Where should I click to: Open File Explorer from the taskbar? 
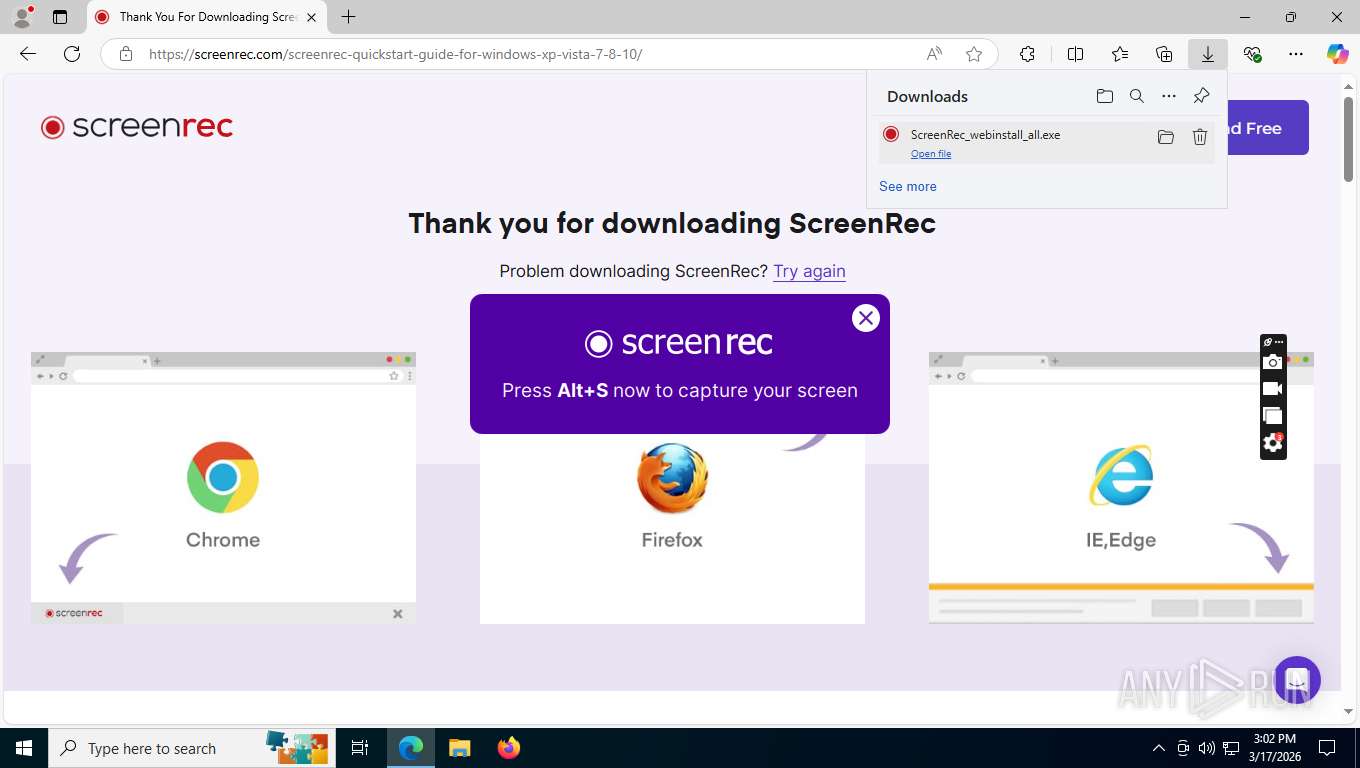click(460, 748)
